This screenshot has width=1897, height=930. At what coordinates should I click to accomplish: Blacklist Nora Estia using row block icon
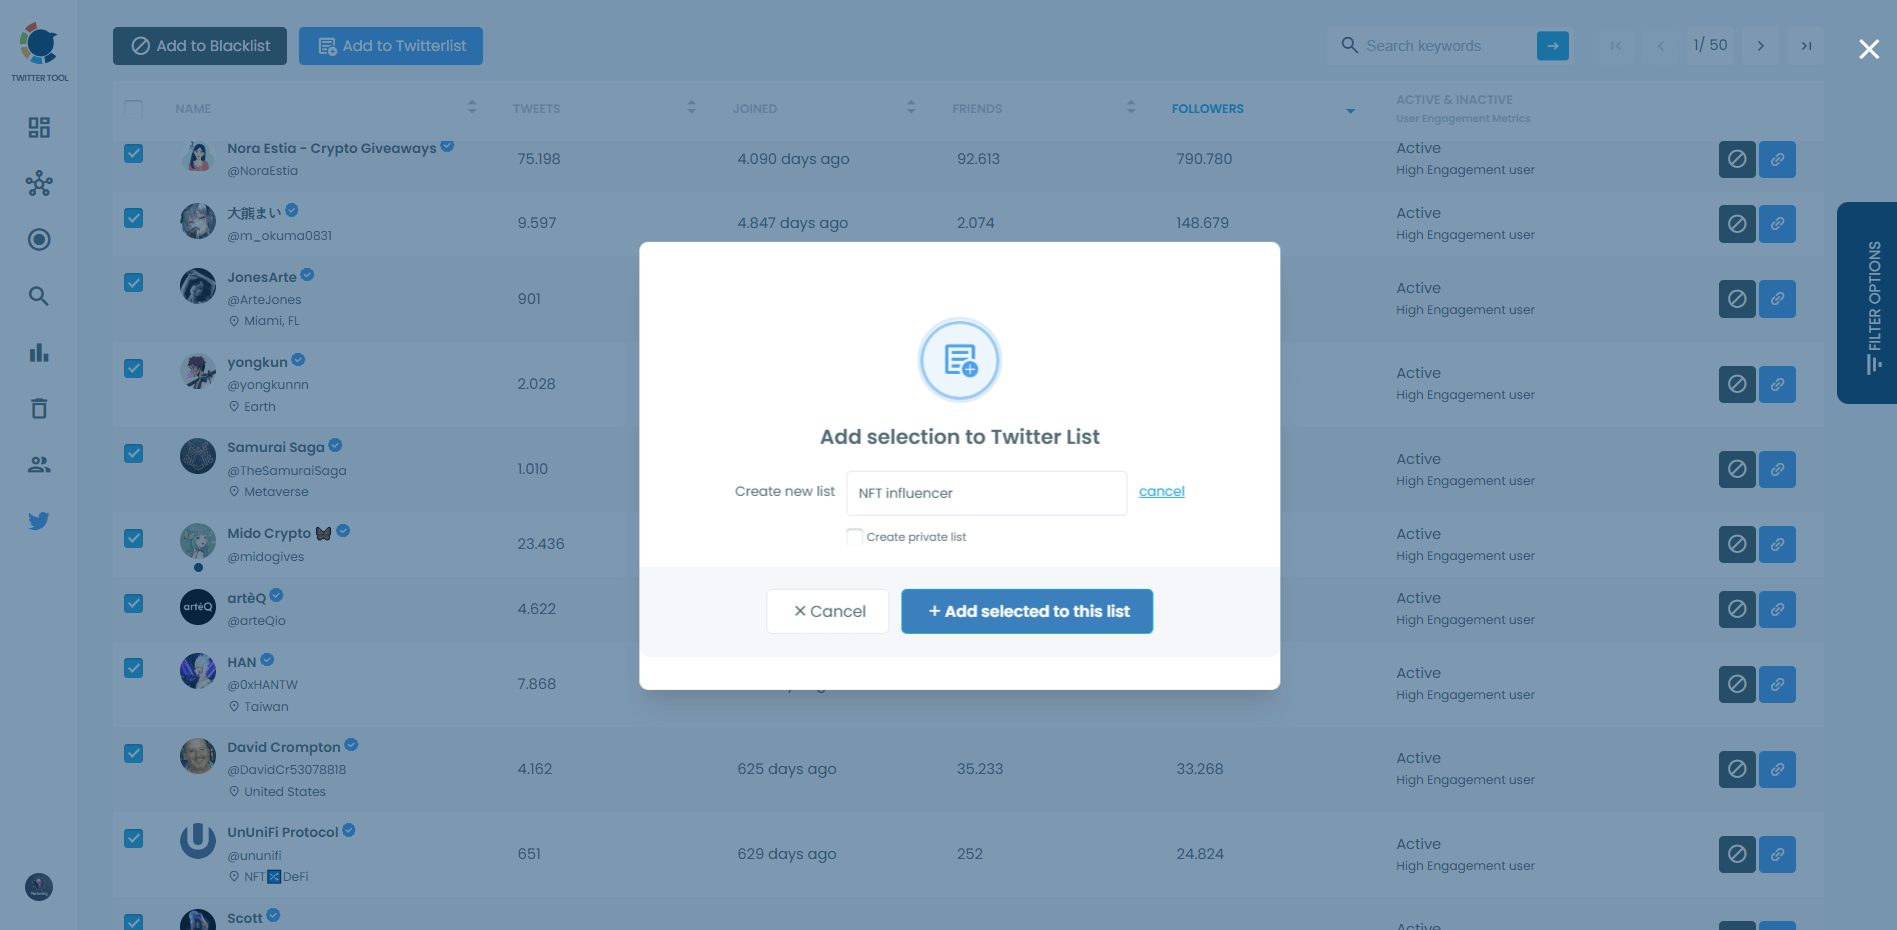(x=1737, y=159)
